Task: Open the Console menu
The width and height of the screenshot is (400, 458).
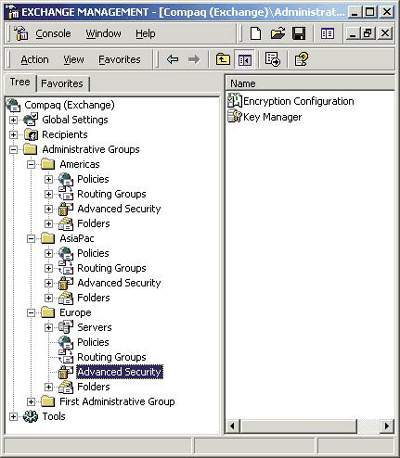Action: pyautogui.click(x=53, y=34)
